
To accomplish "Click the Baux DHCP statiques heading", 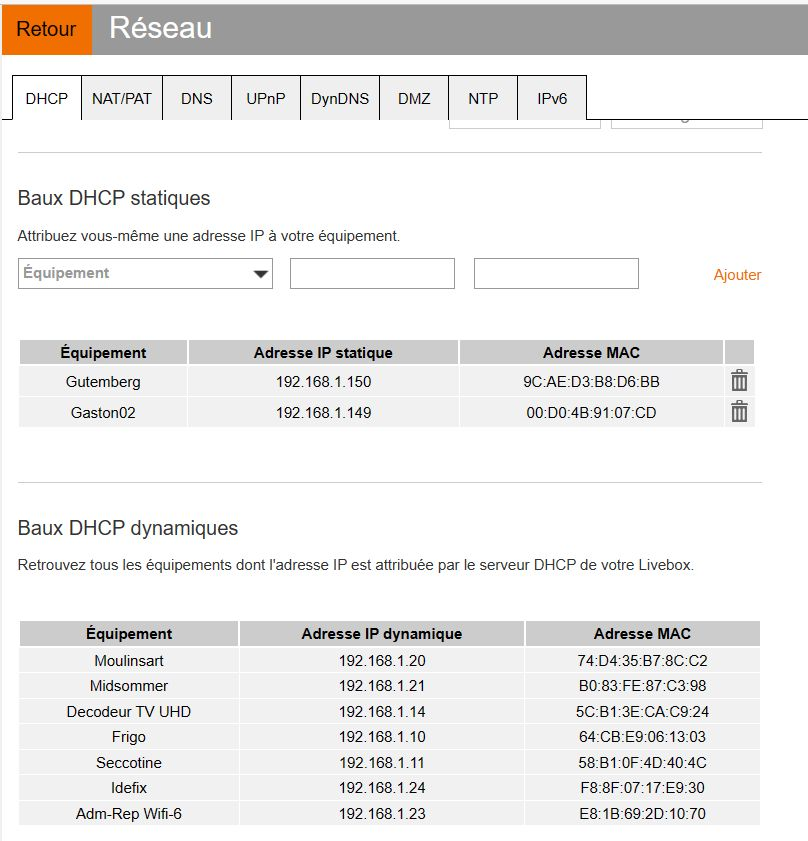I will tap(114, 198).
